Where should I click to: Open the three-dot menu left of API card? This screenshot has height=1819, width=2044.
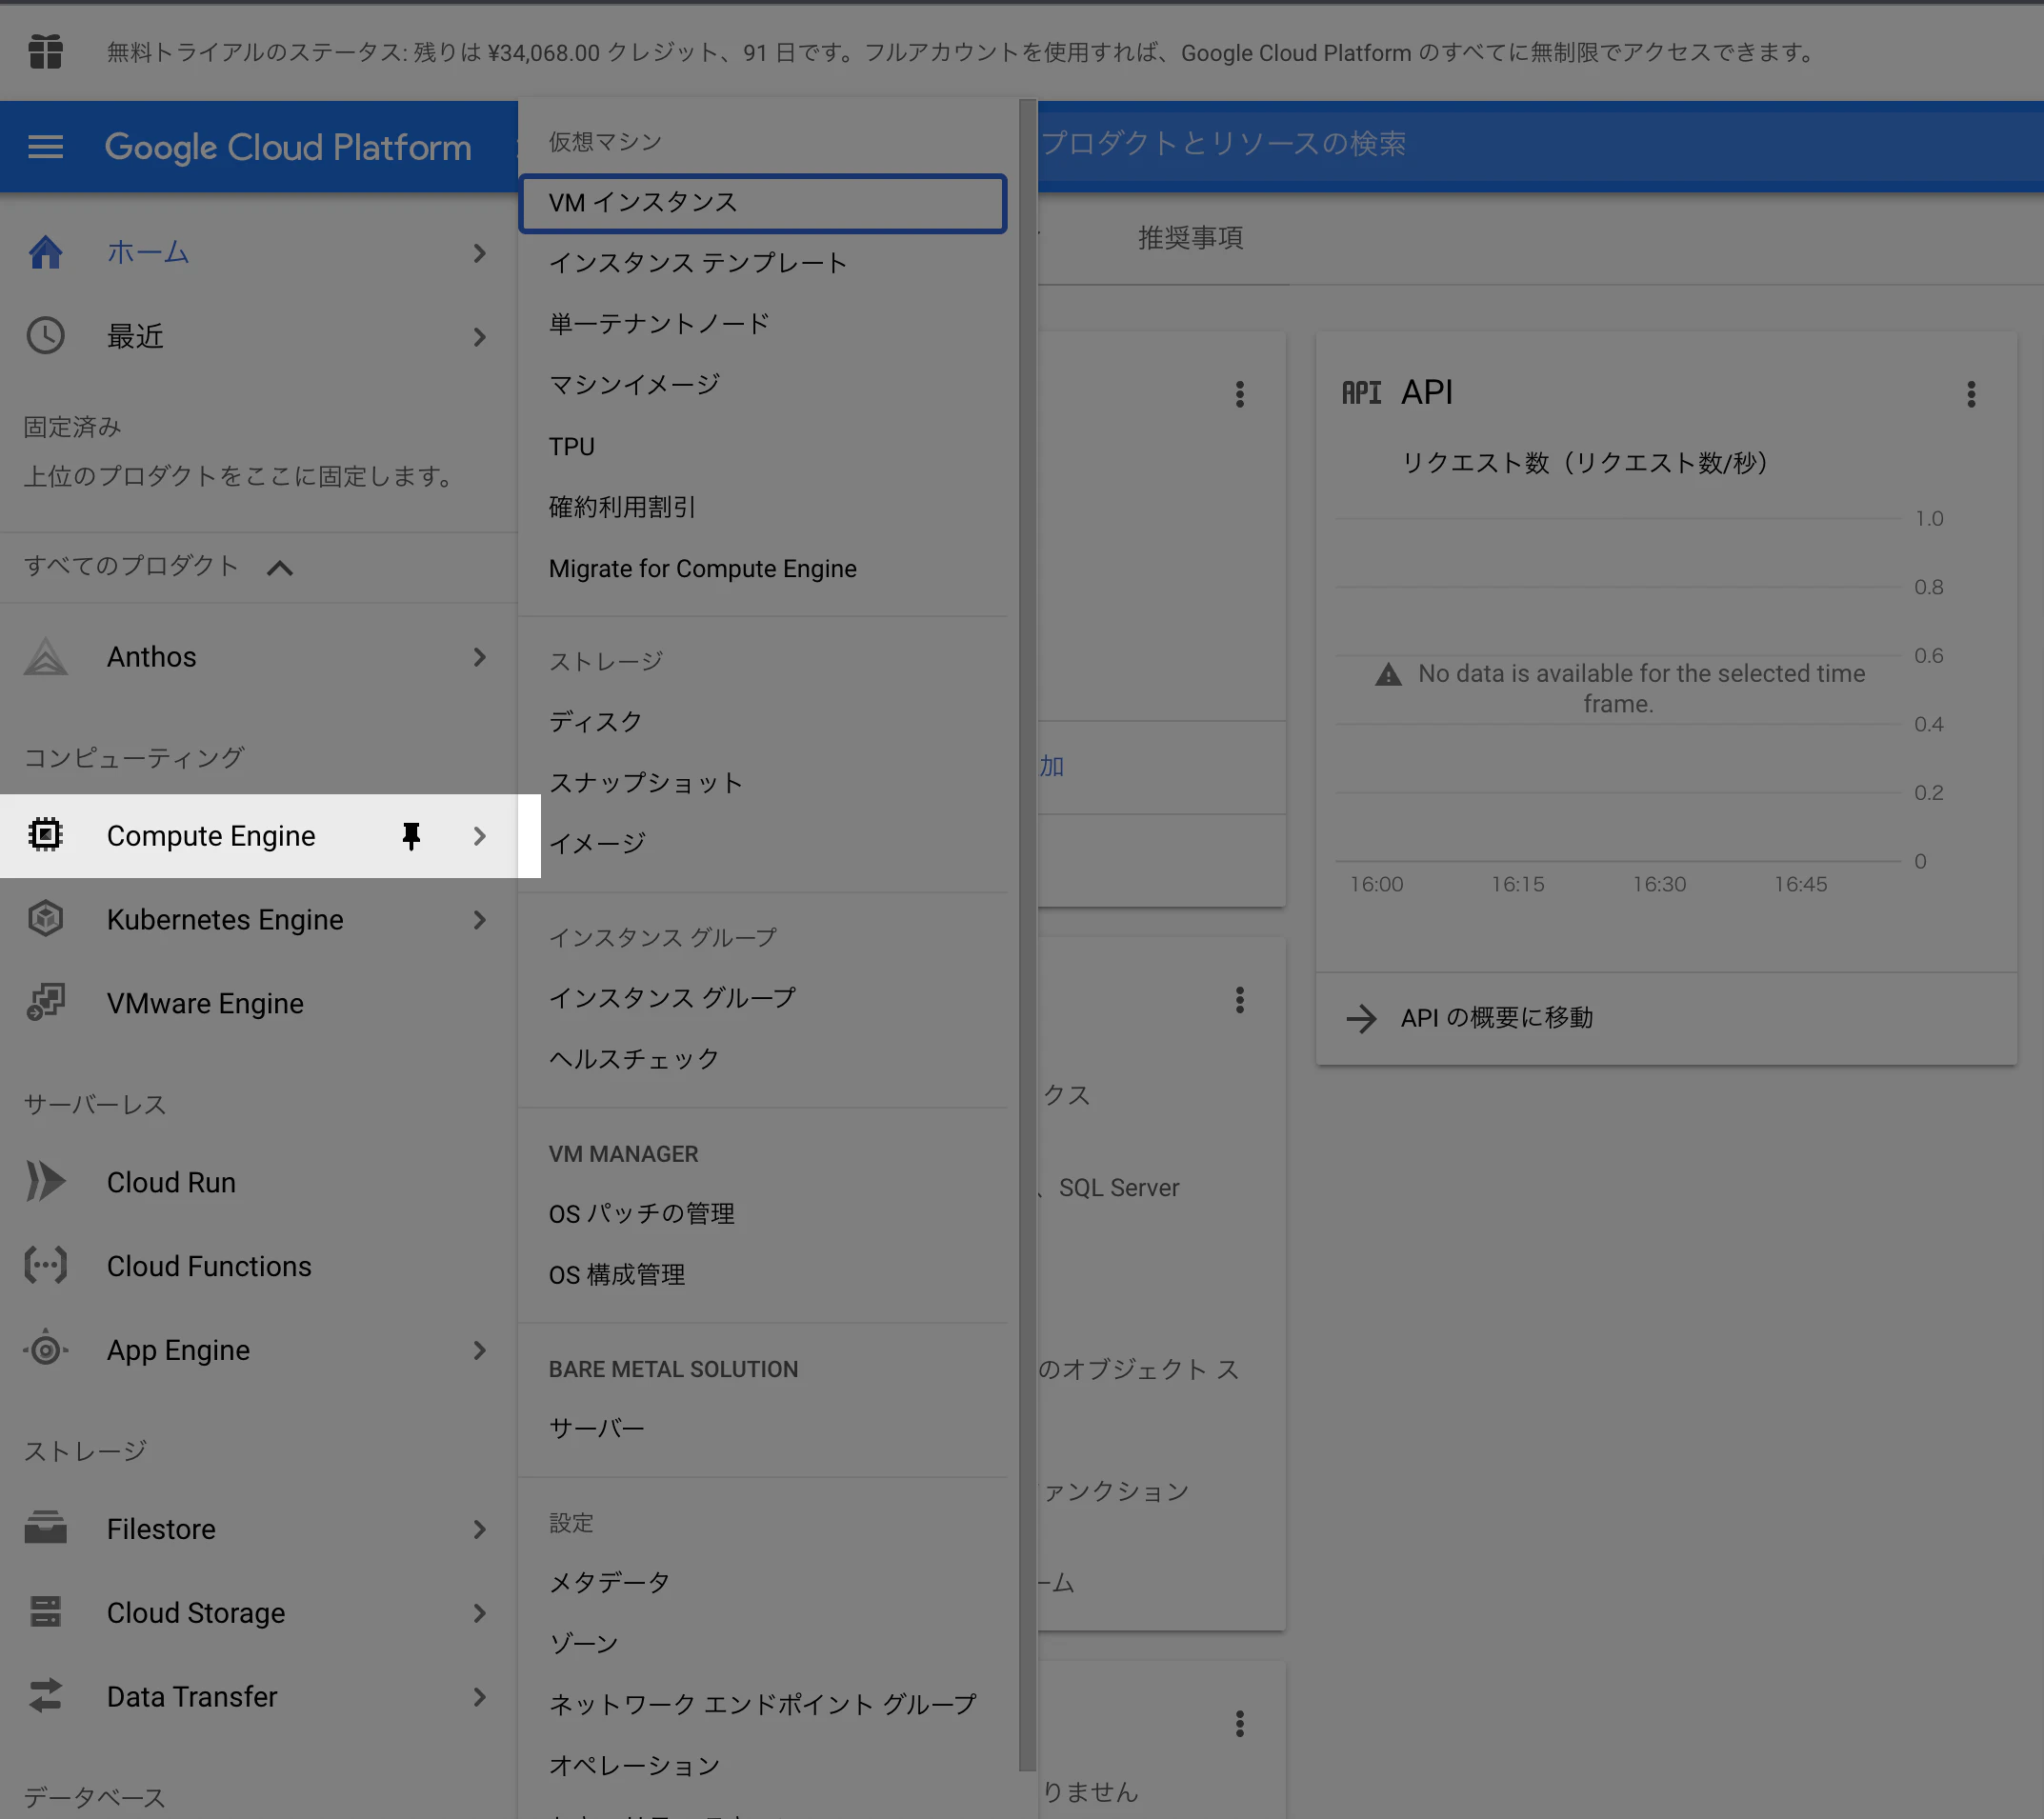(1239, 394)
